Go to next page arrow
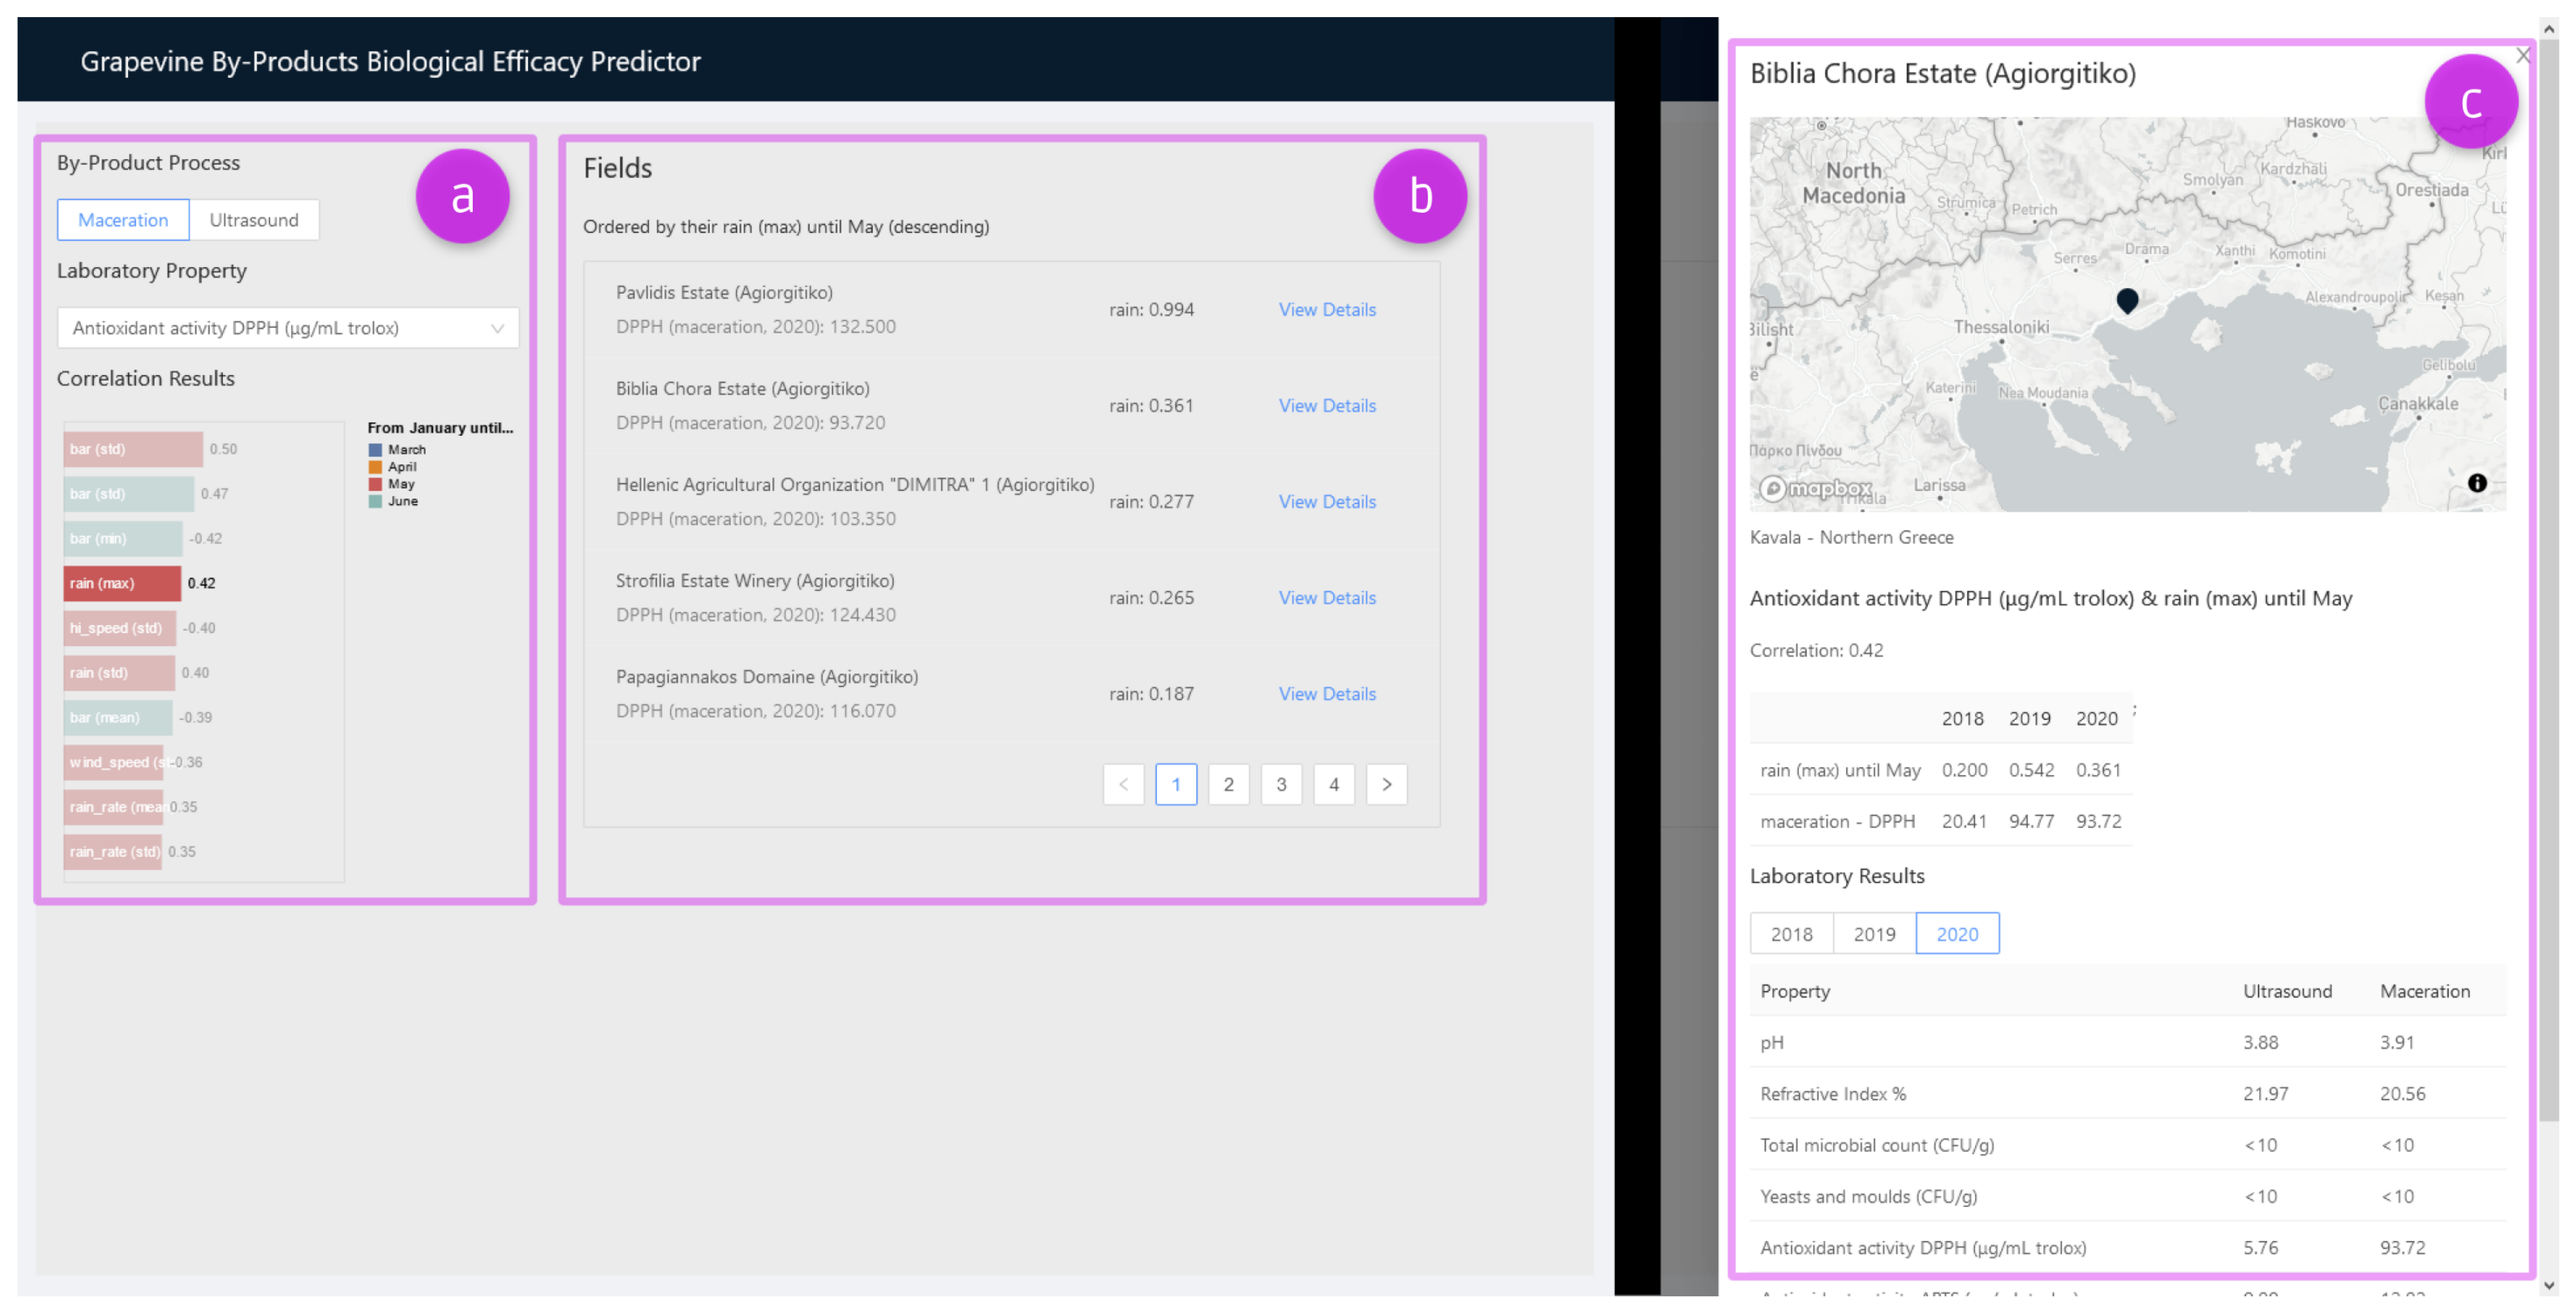 coord(1386,784)
